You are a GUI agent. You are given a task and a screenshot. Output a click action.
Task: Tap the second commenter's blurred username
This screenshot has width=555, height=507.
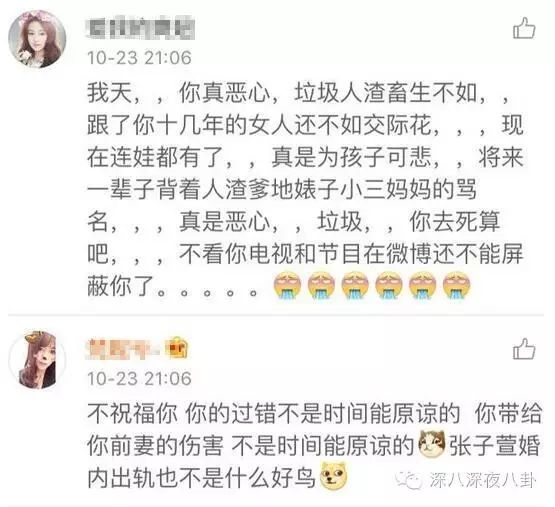tap(126, 348)
